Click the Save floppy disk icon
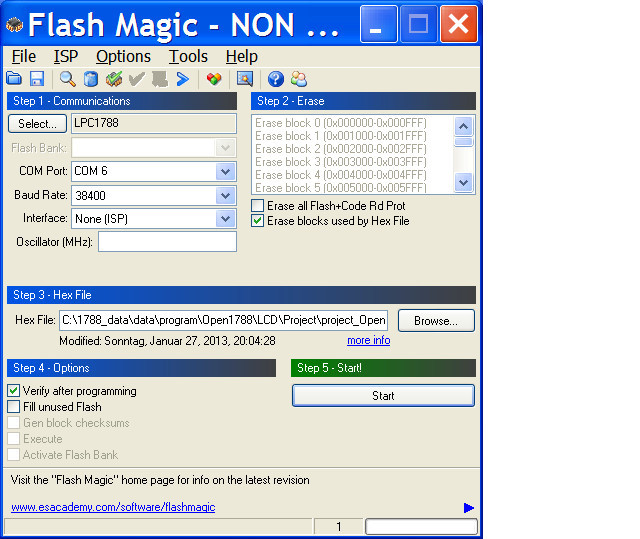Viewport: 640px width, 539px height. [x=37, y=78]
